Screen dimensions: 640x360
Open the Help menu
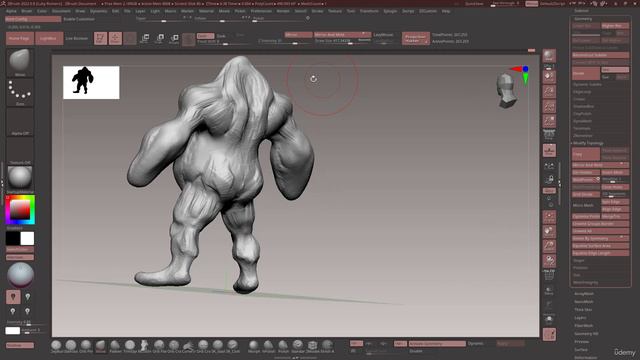(446, 11)
